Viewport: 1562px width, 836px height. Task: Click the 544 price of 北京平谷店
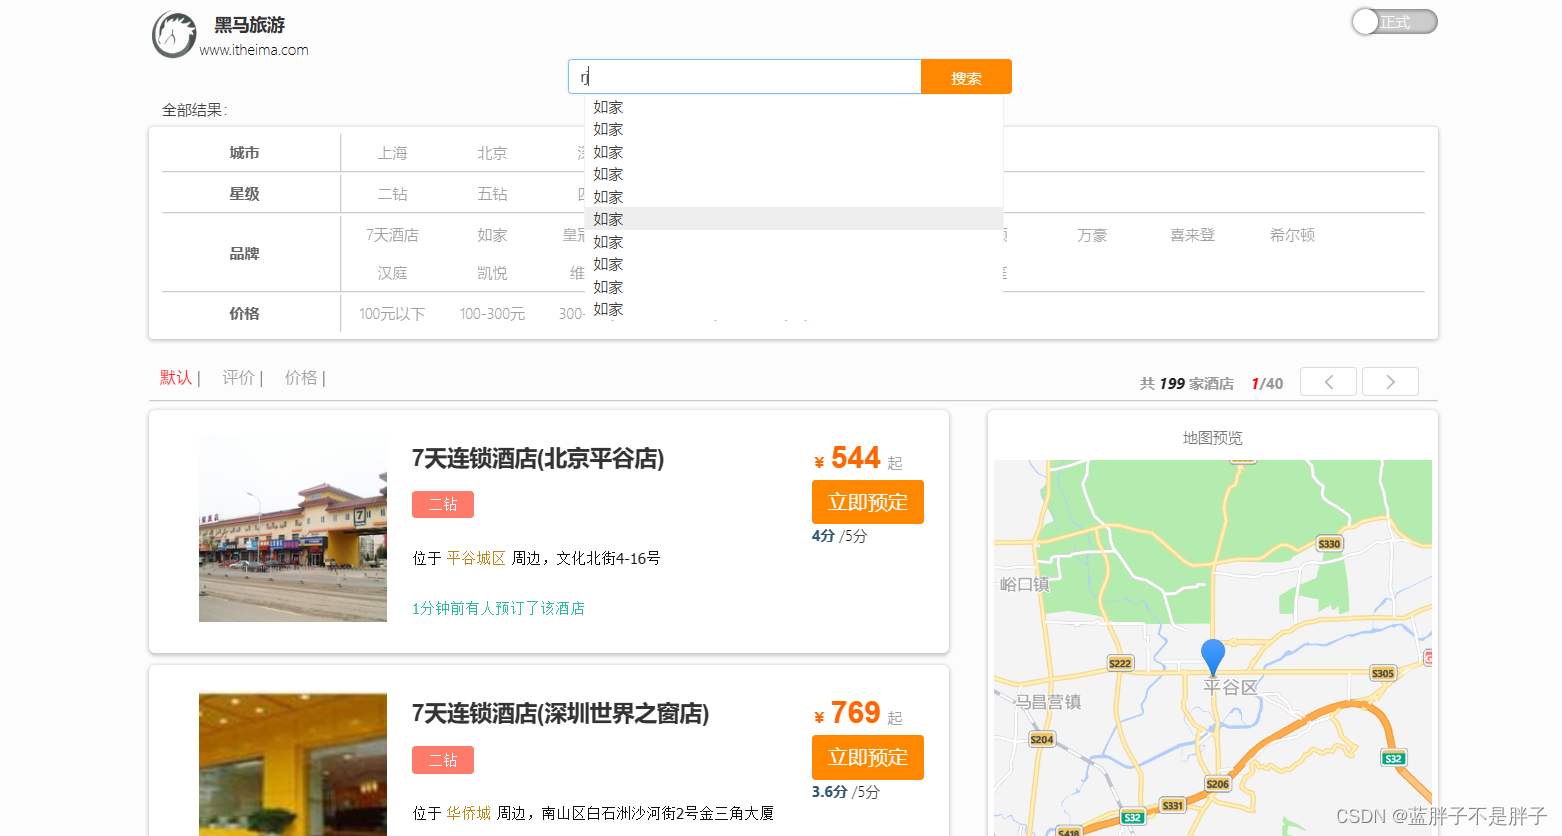856,458
